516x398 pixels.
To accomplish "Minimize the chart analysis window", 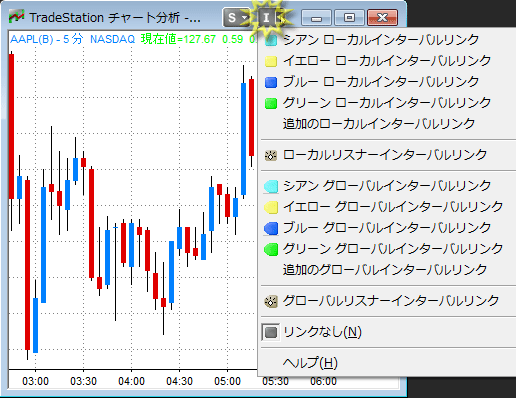I will coord(316,17).
